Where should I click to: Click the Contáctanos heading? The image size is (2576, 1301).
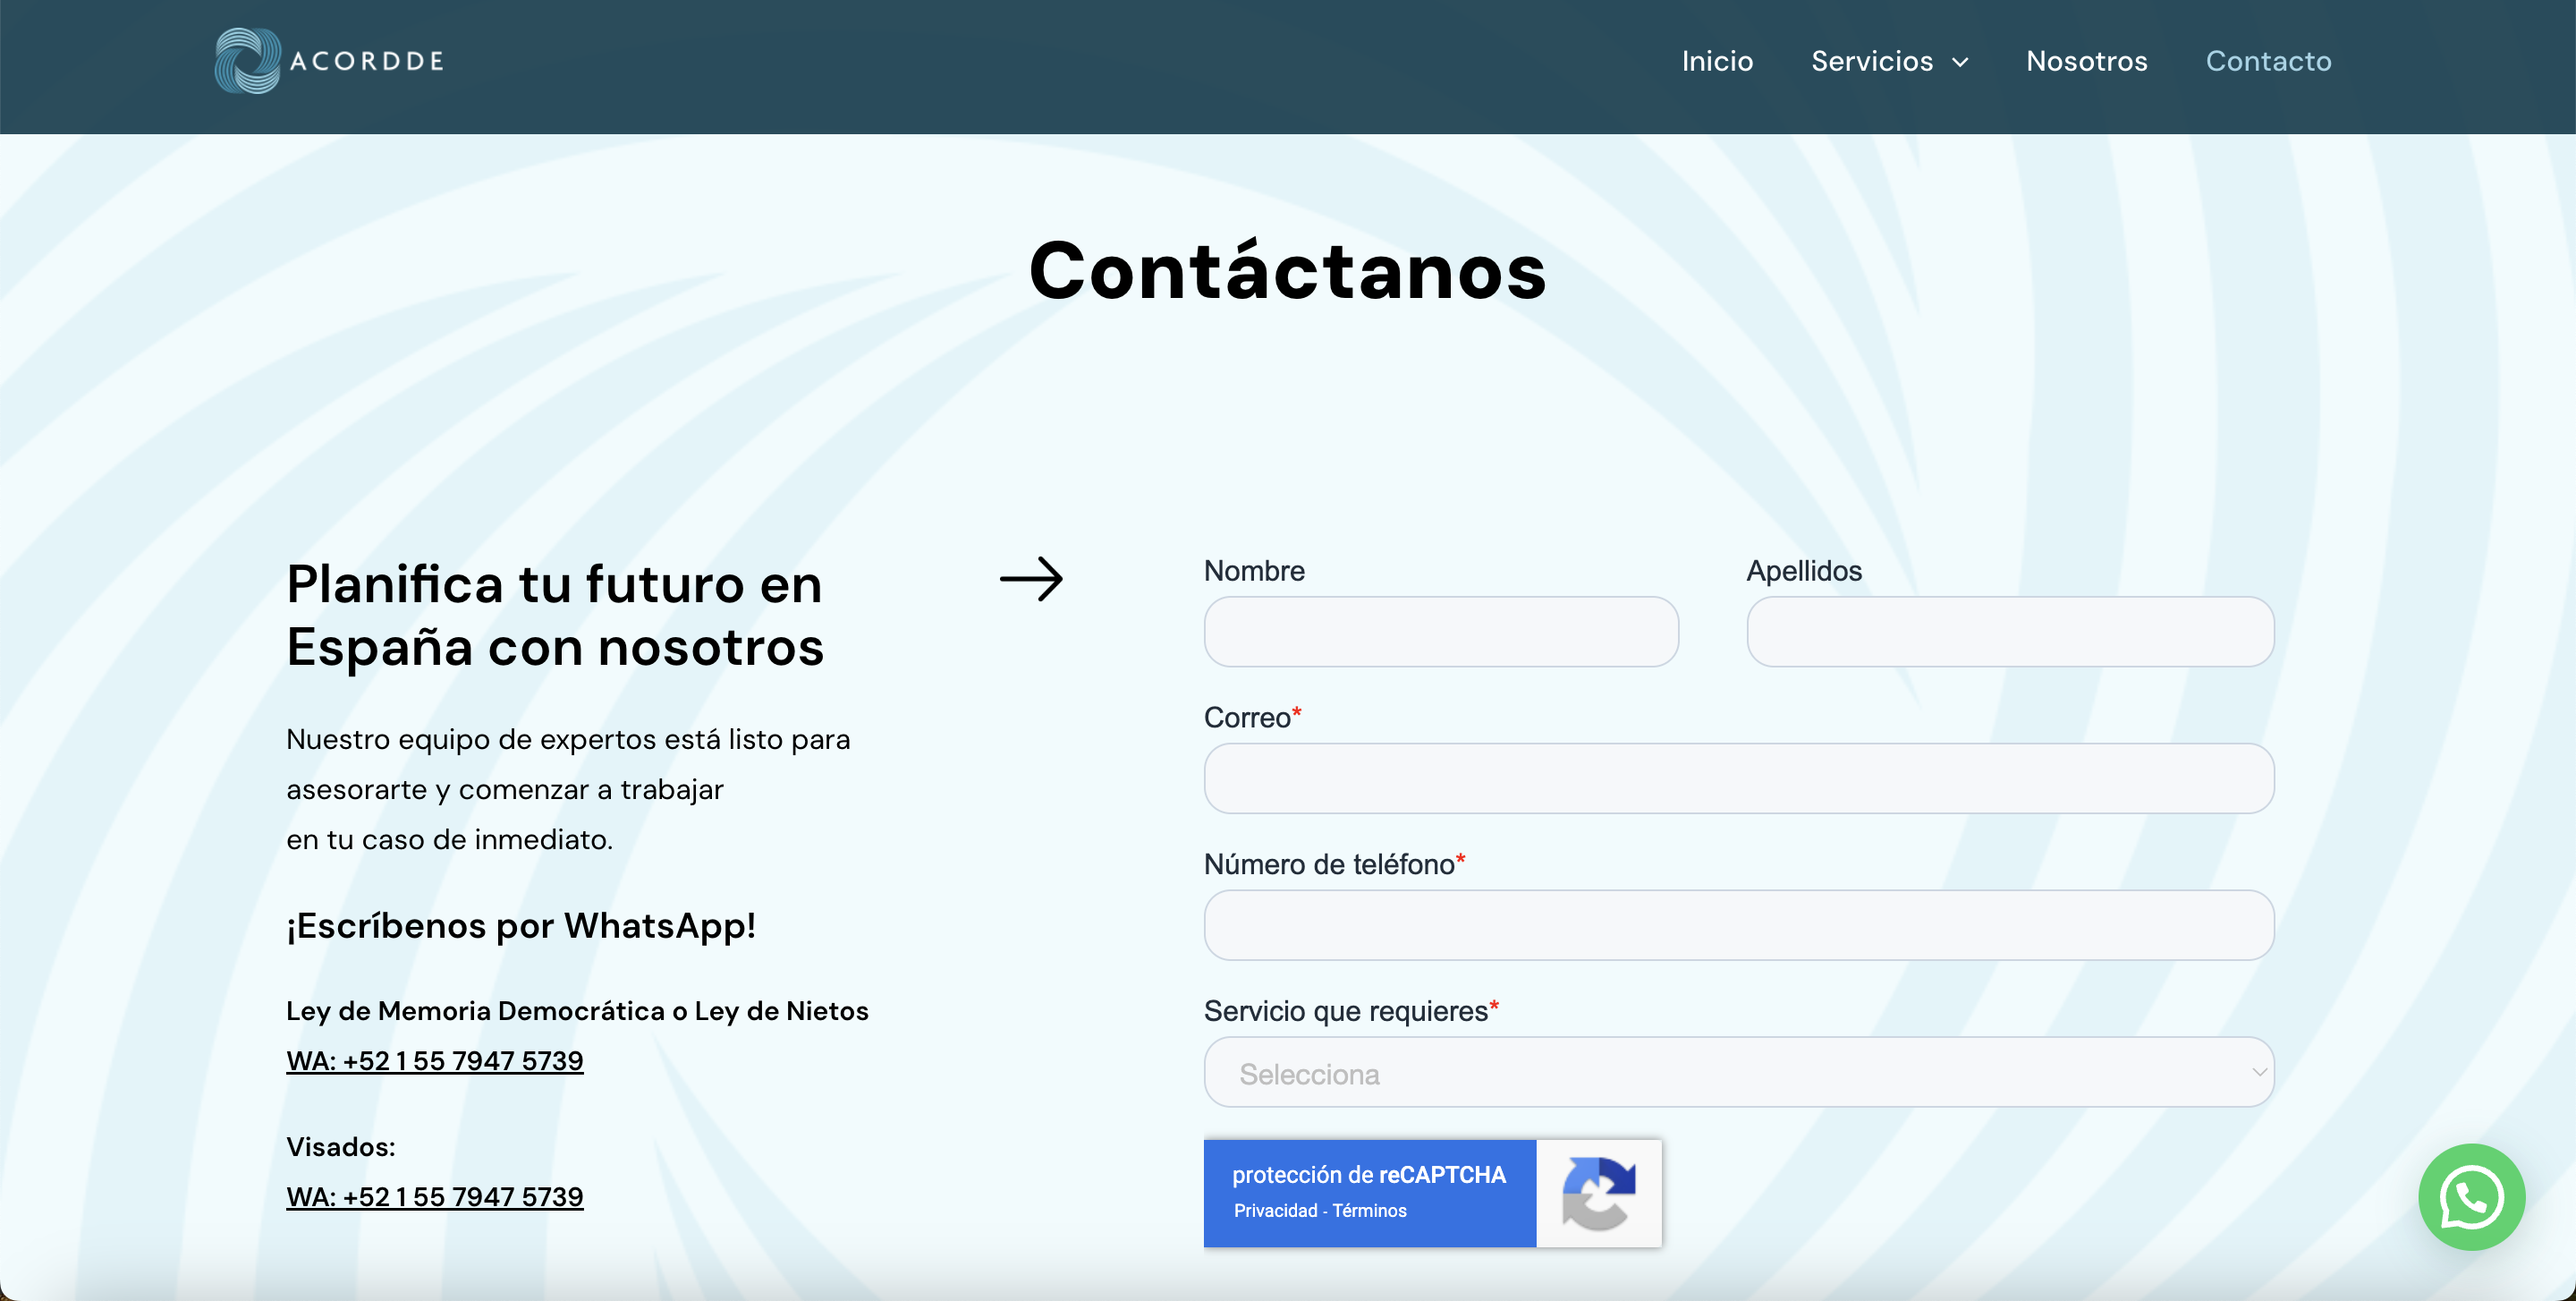pos(1288,270)
